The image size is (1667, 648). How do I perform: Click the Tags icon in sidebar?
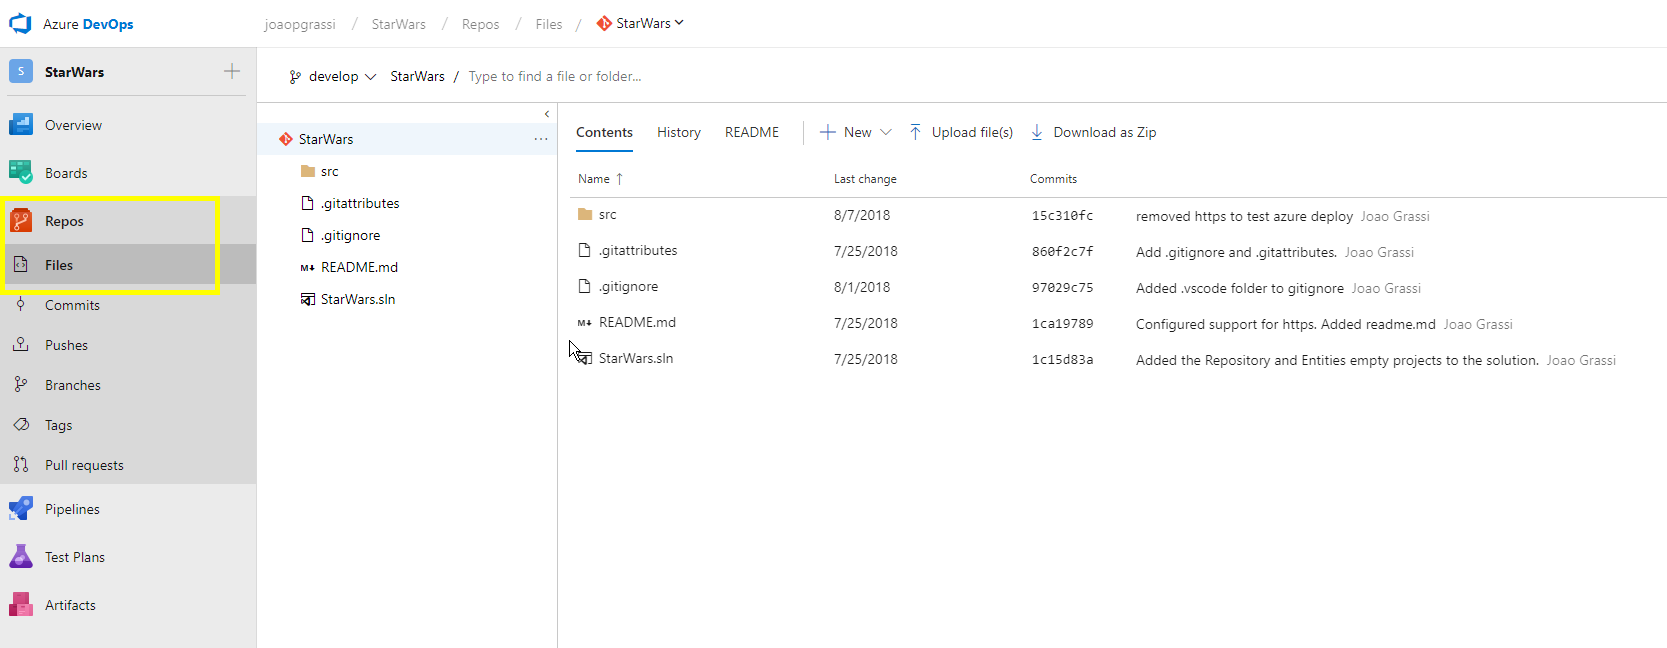click(x=21, y=425)
